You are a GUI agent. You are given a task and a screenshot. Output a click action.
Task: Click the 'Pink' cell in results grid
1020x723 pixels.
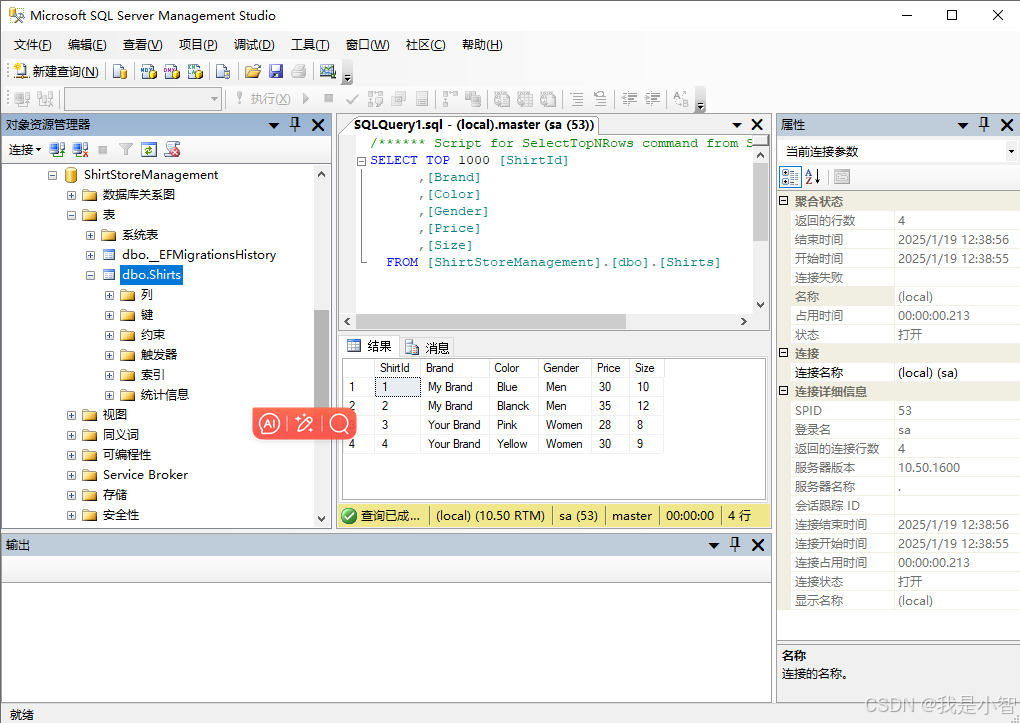point(514,425)
